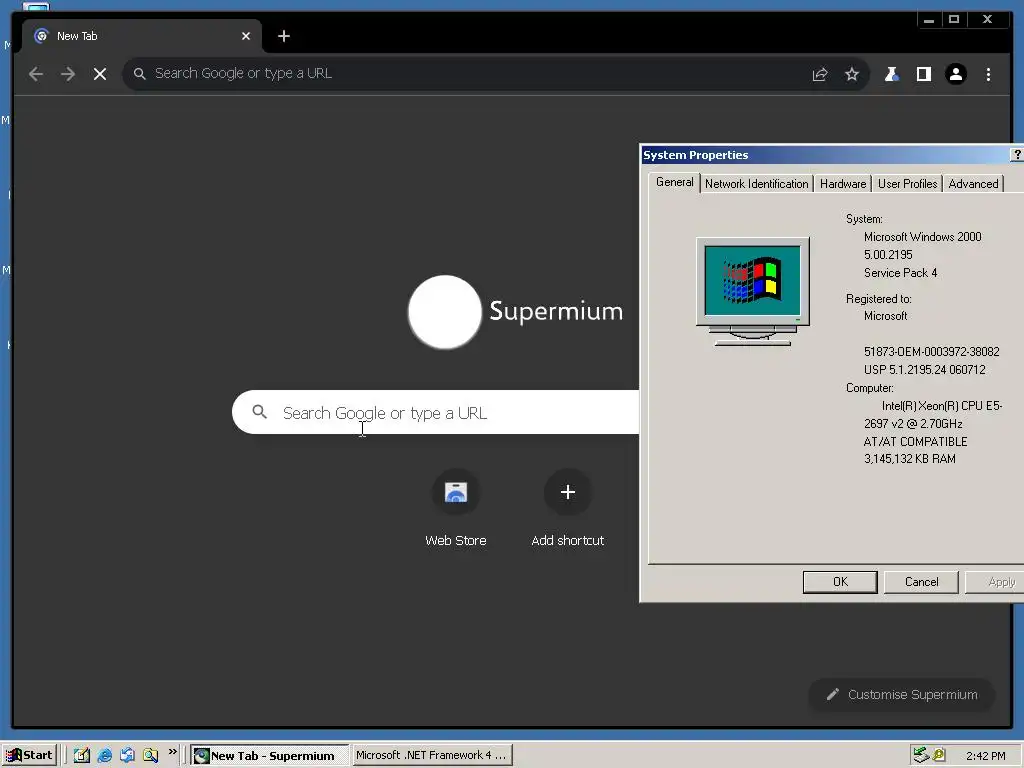The width and height of the screenshot is (1024, 768).
Task: Toggle the side panel icon
Action: [x=923, y=74]
